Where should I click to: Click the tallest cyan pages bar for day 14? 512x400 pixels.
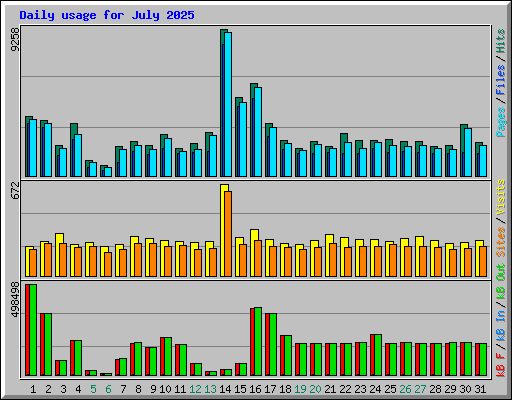228,104
